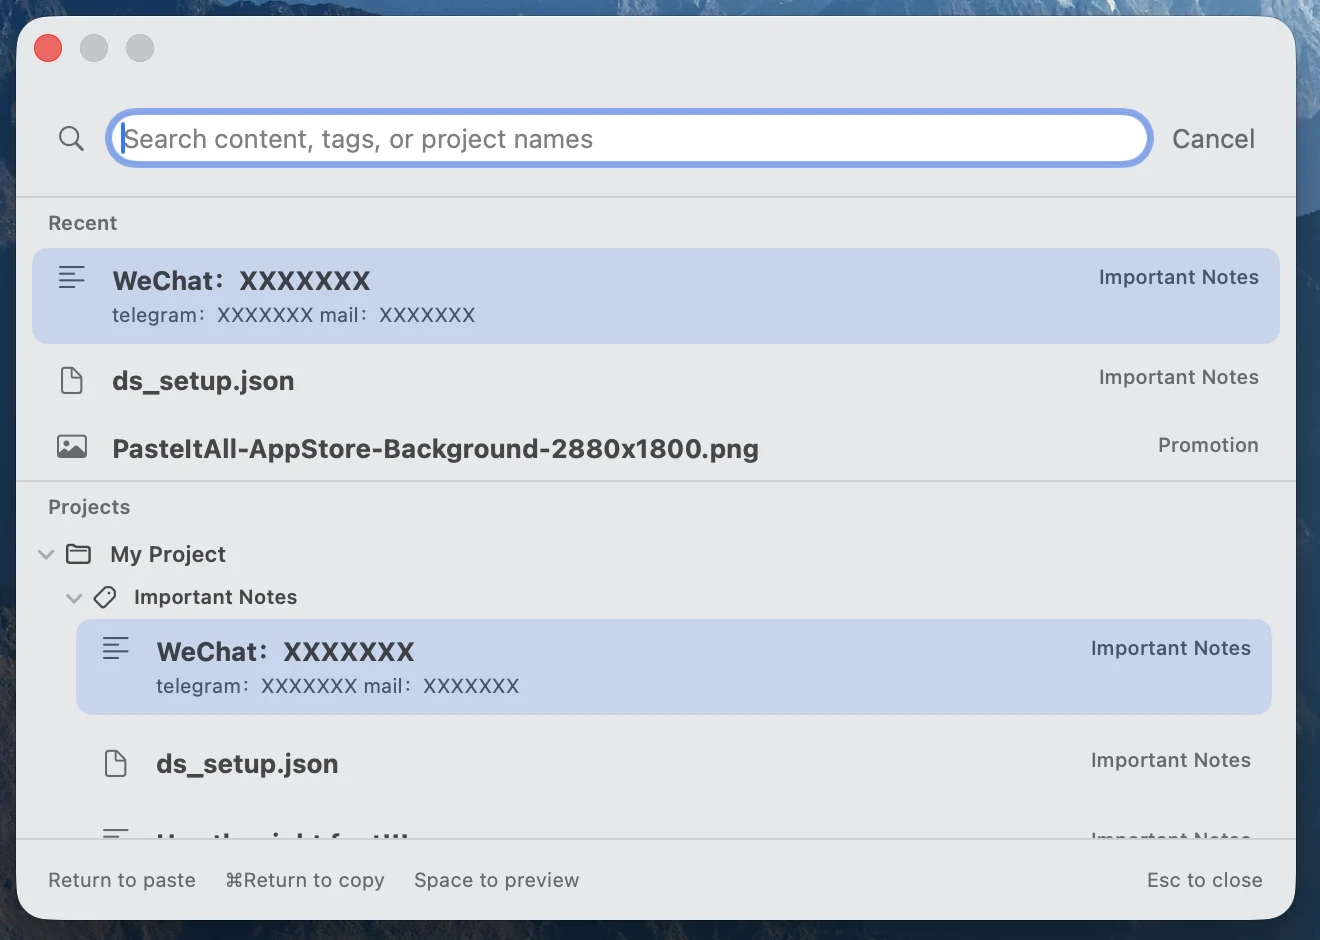Click Space to preview hint
This screenshot has width=1320, height=940.
(x=496, y=880)
